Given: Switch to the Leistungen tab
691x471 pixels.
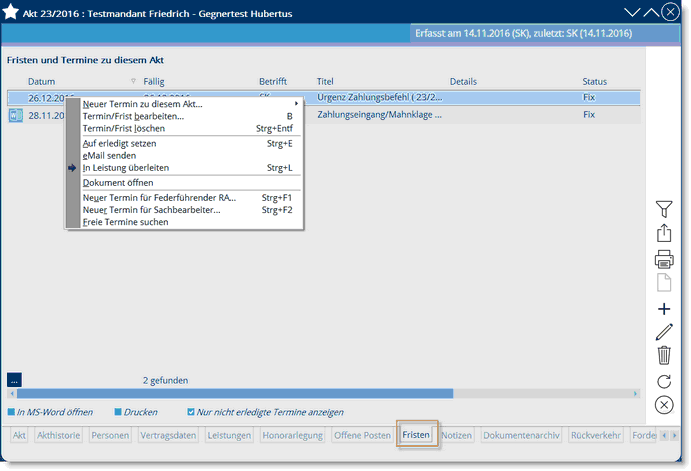Looking at the screenshot, I should [229, 435].
